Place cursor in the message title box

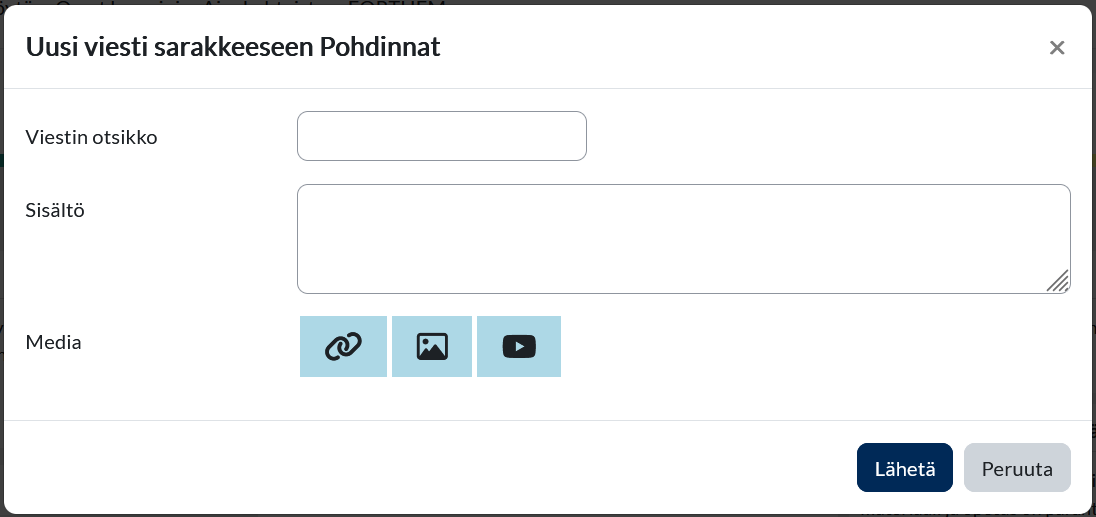[x=442, y=136]
